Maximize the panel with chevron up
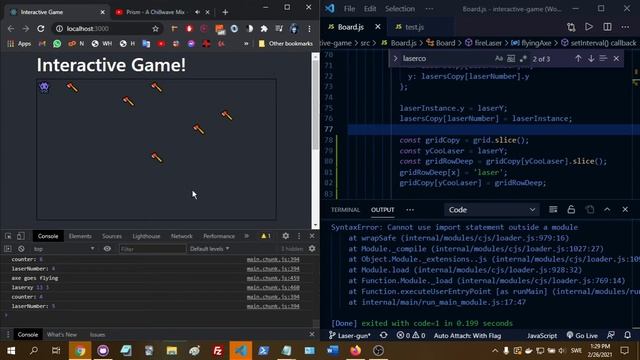The width and height of the screenshot is (640, 360). click(607, 209)
